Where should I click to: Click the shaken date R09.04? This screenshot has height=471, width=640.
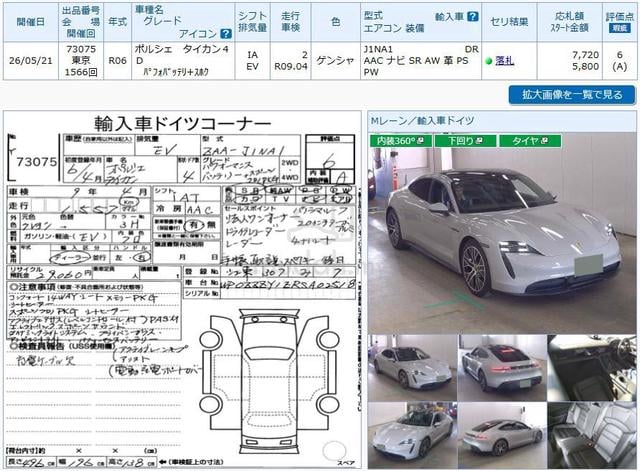[x=291, y=67]
